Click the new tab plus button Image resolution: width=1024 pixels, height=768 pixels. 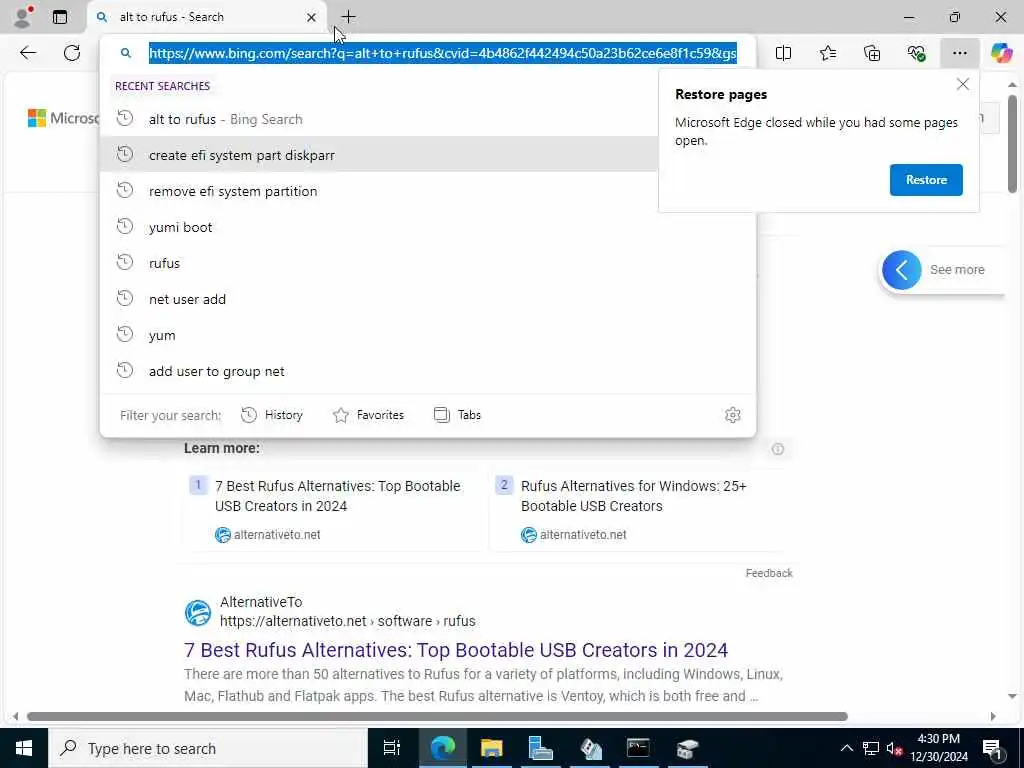click(x=349, y=17)
